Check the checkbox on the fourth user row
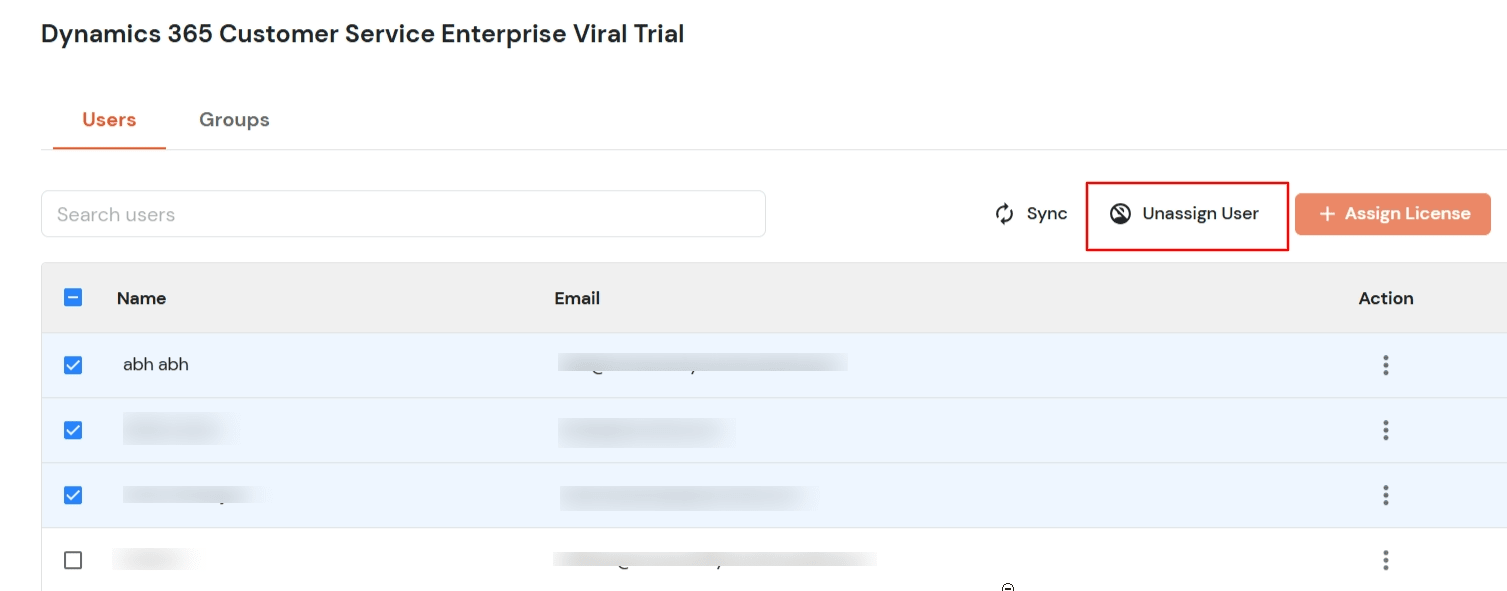 pos(72,560)
